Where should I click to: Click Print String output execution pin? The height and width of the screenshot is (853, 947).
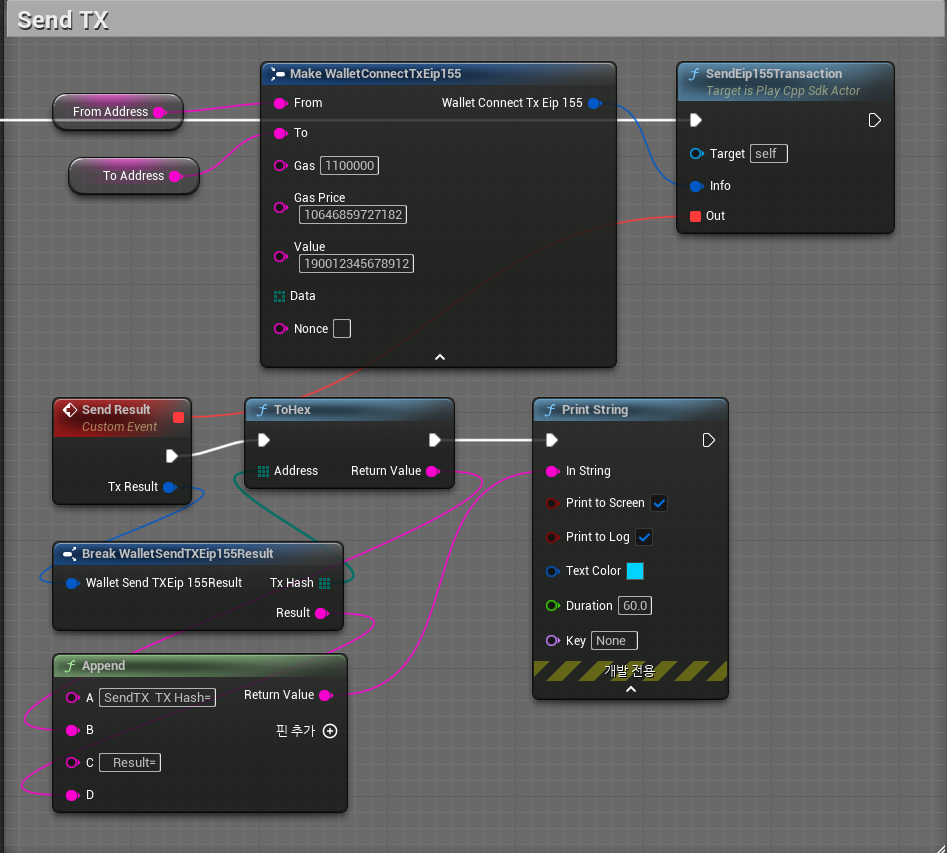(x=708, y=440)
